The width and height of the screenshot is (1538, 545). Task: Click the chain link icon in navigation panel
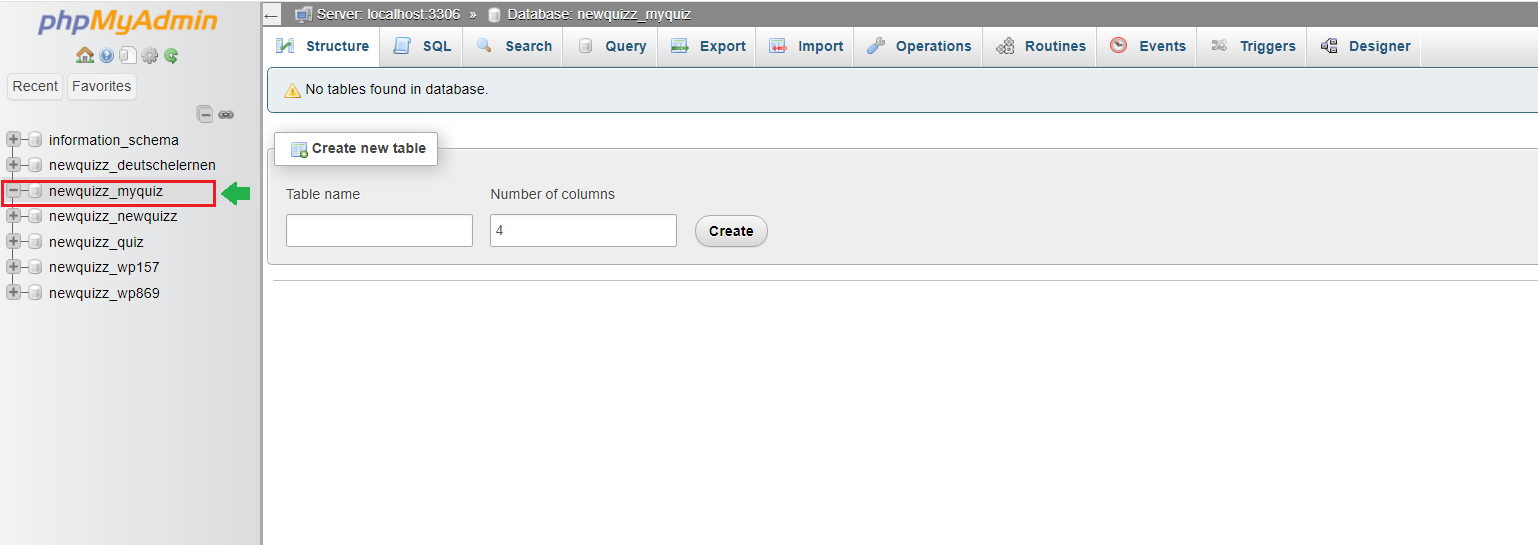[226, 114]
